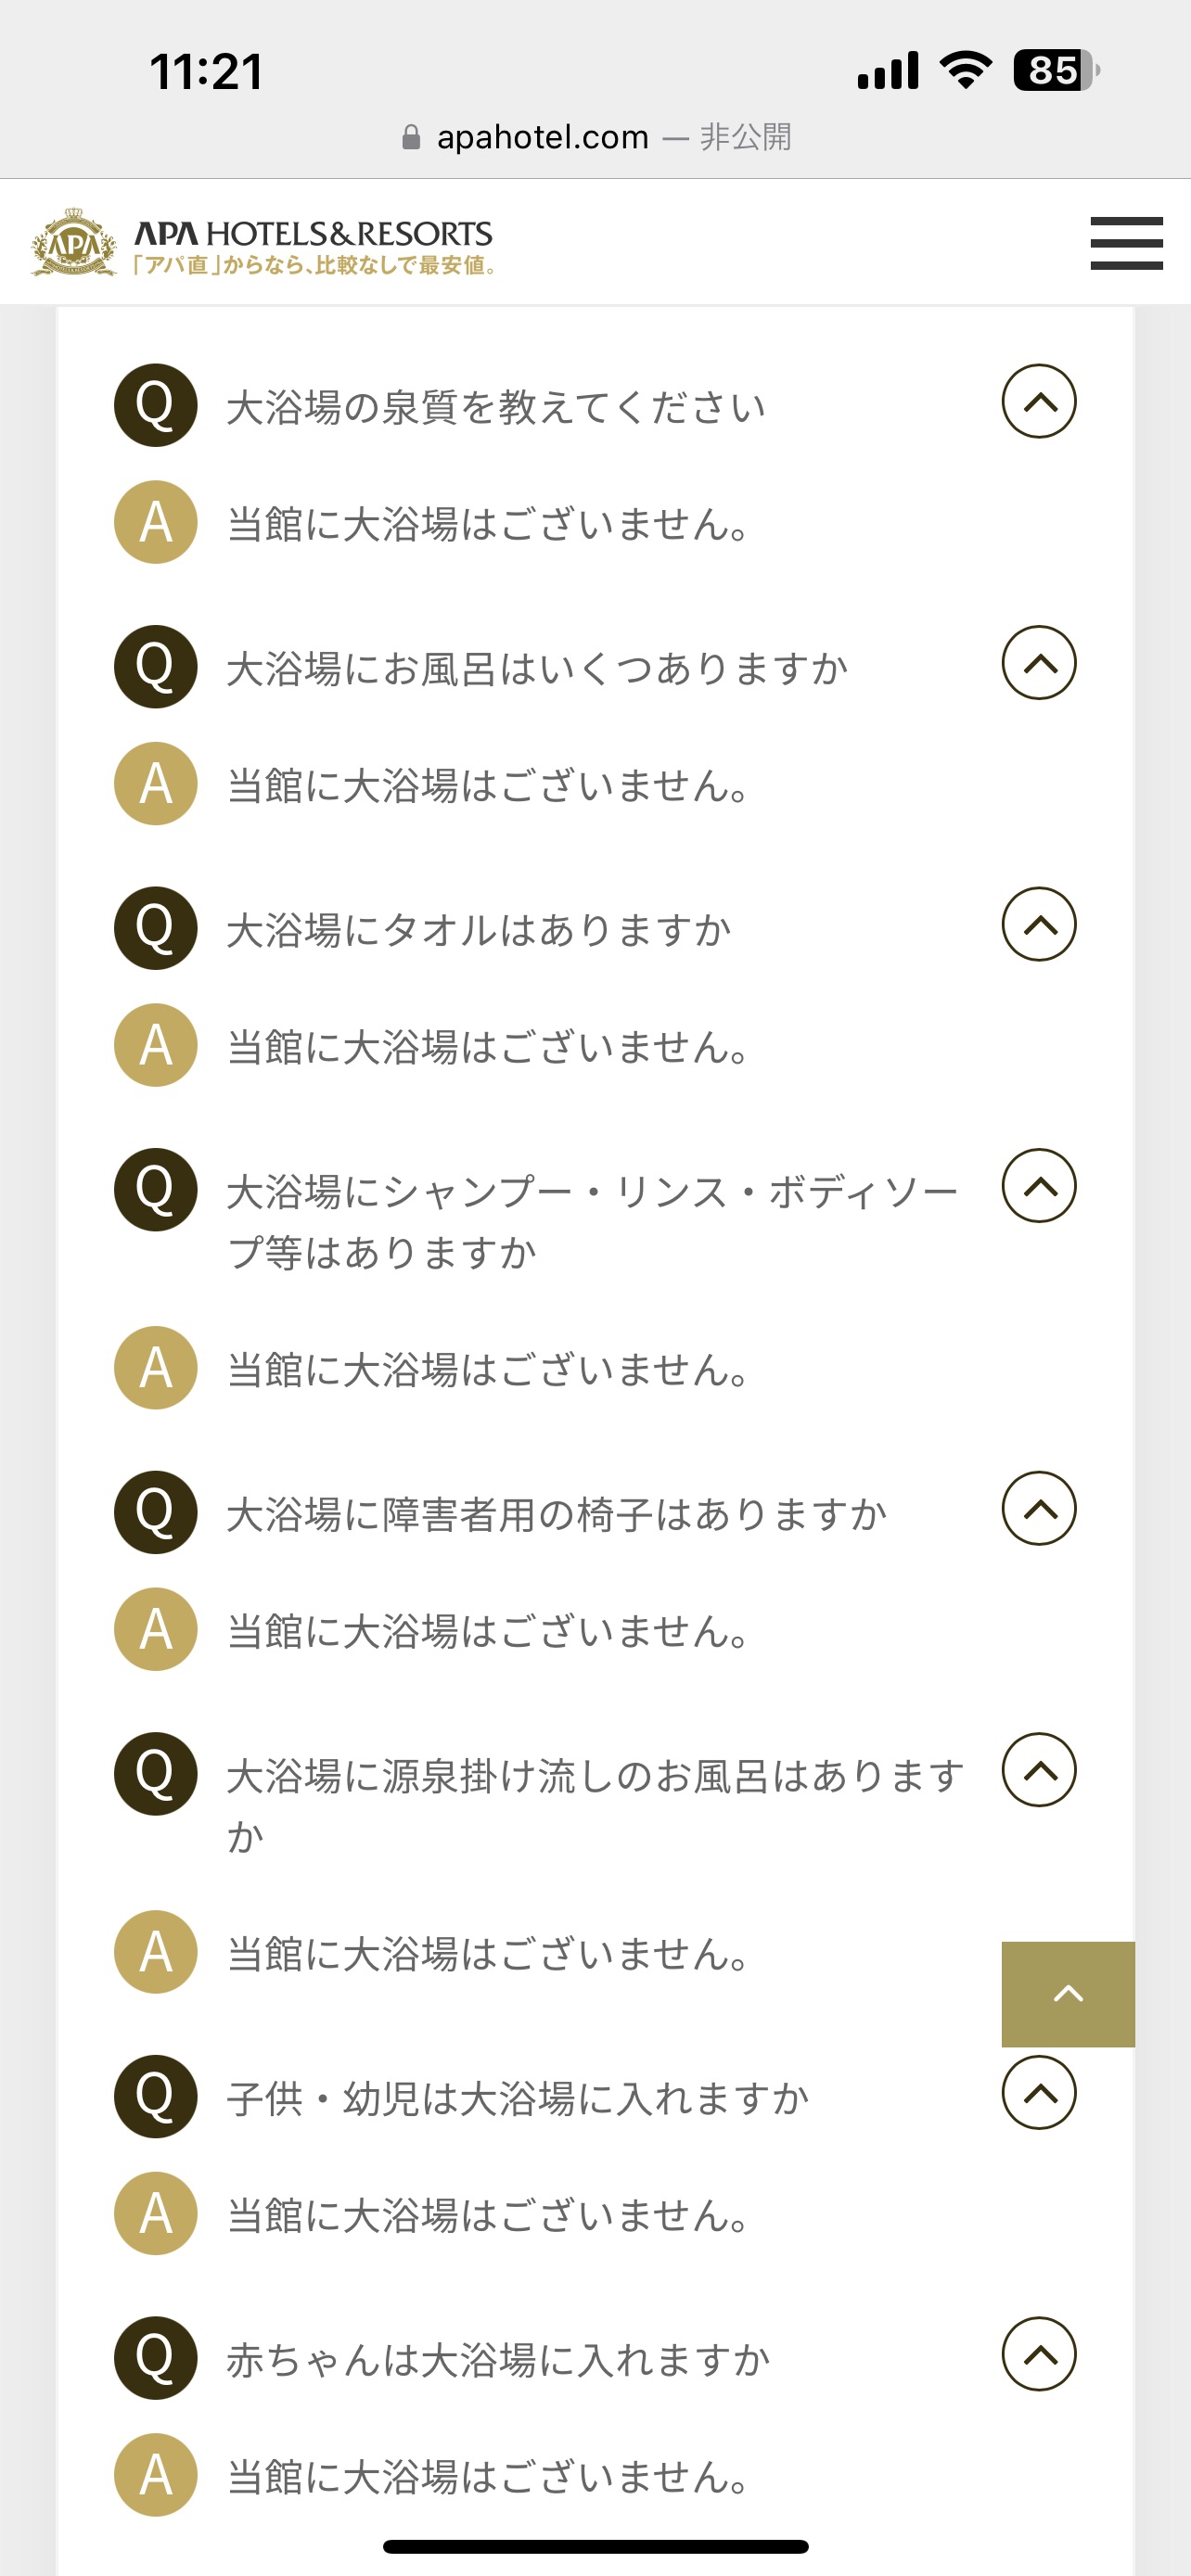This screenshot has width=1191, height=2576.
Task: Tap the scroll-to-top gold button
Action: [x=1068, y=1994]
